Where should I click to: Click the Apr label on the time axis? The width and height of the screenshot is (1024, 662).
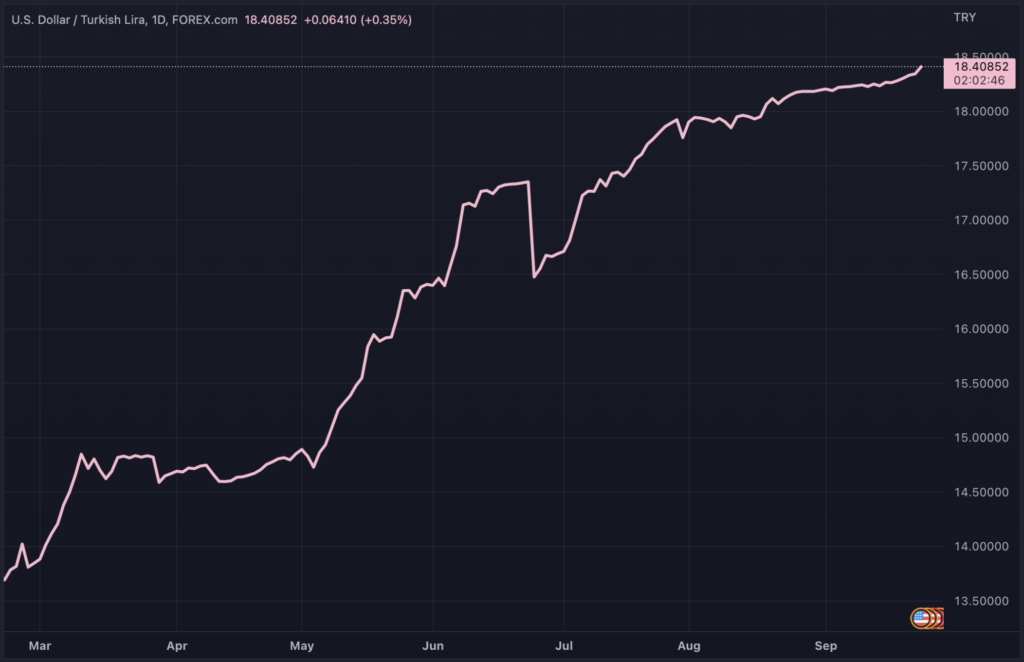coord(177,646)
